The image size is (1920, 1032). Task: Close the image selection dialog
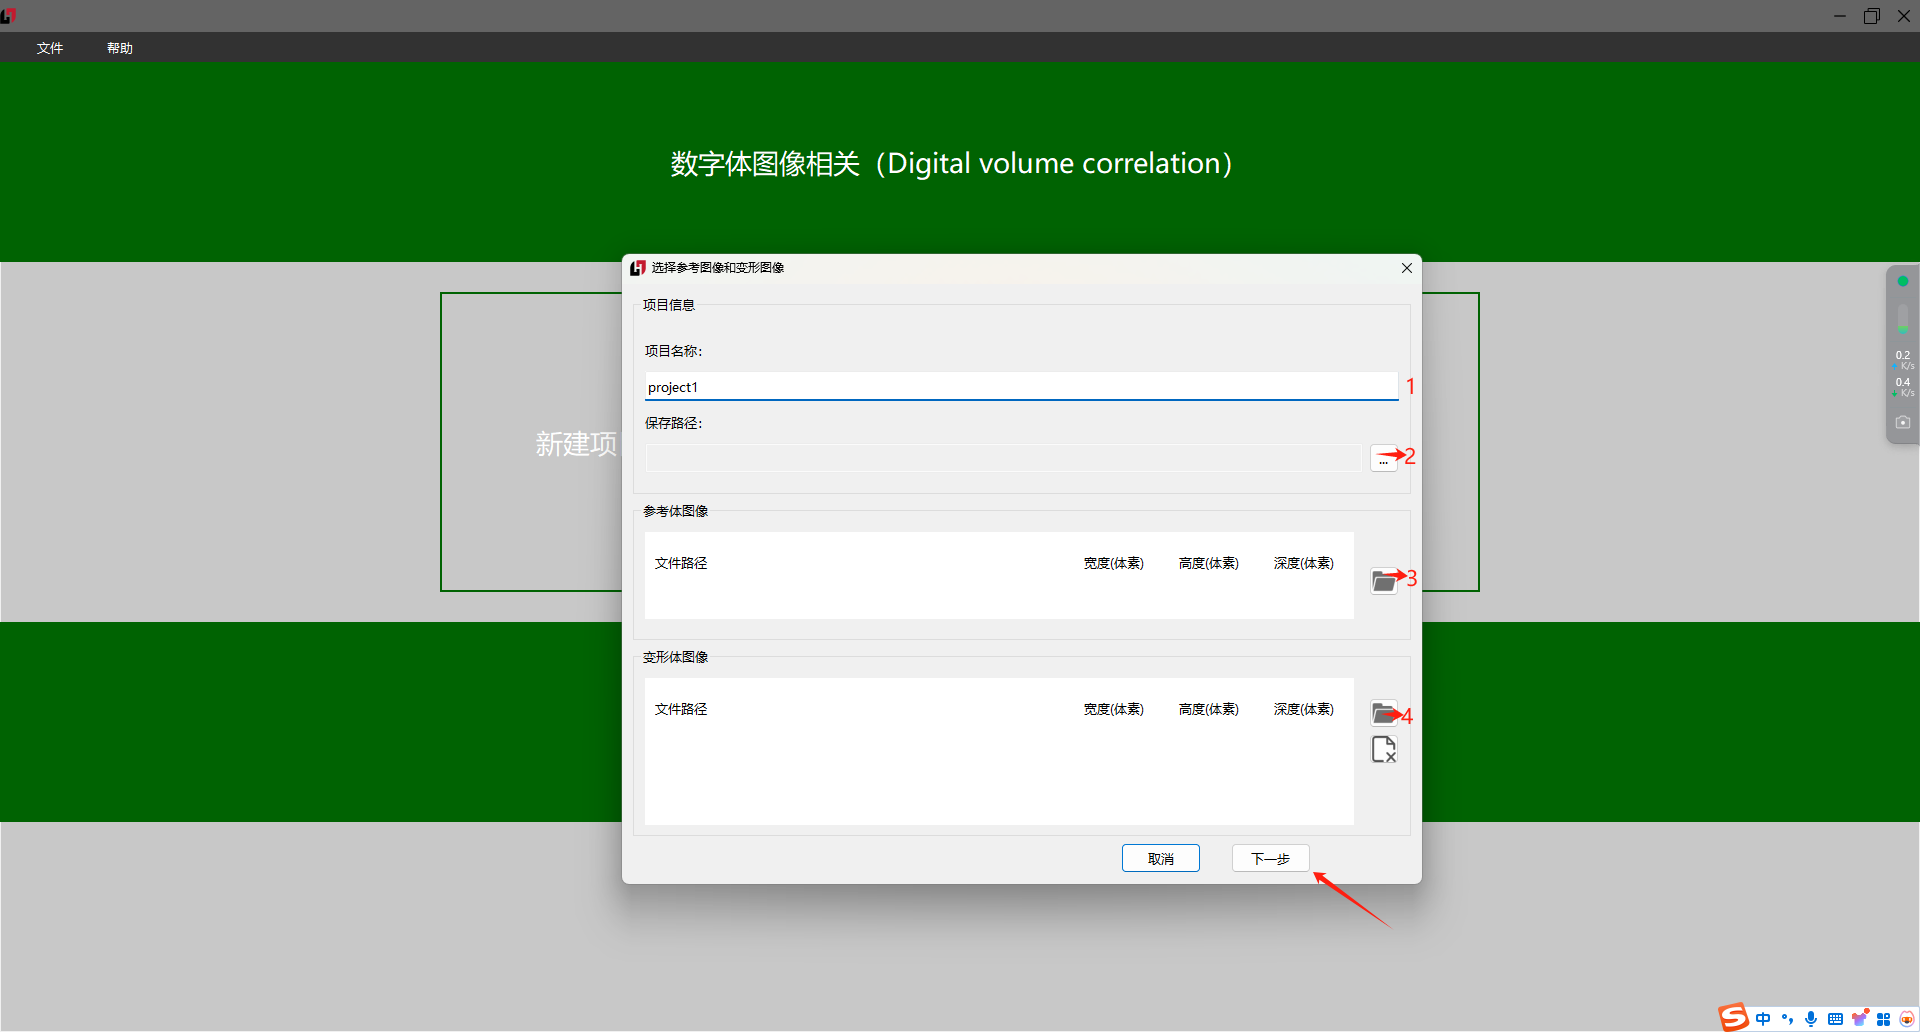tap(1406, 268)
